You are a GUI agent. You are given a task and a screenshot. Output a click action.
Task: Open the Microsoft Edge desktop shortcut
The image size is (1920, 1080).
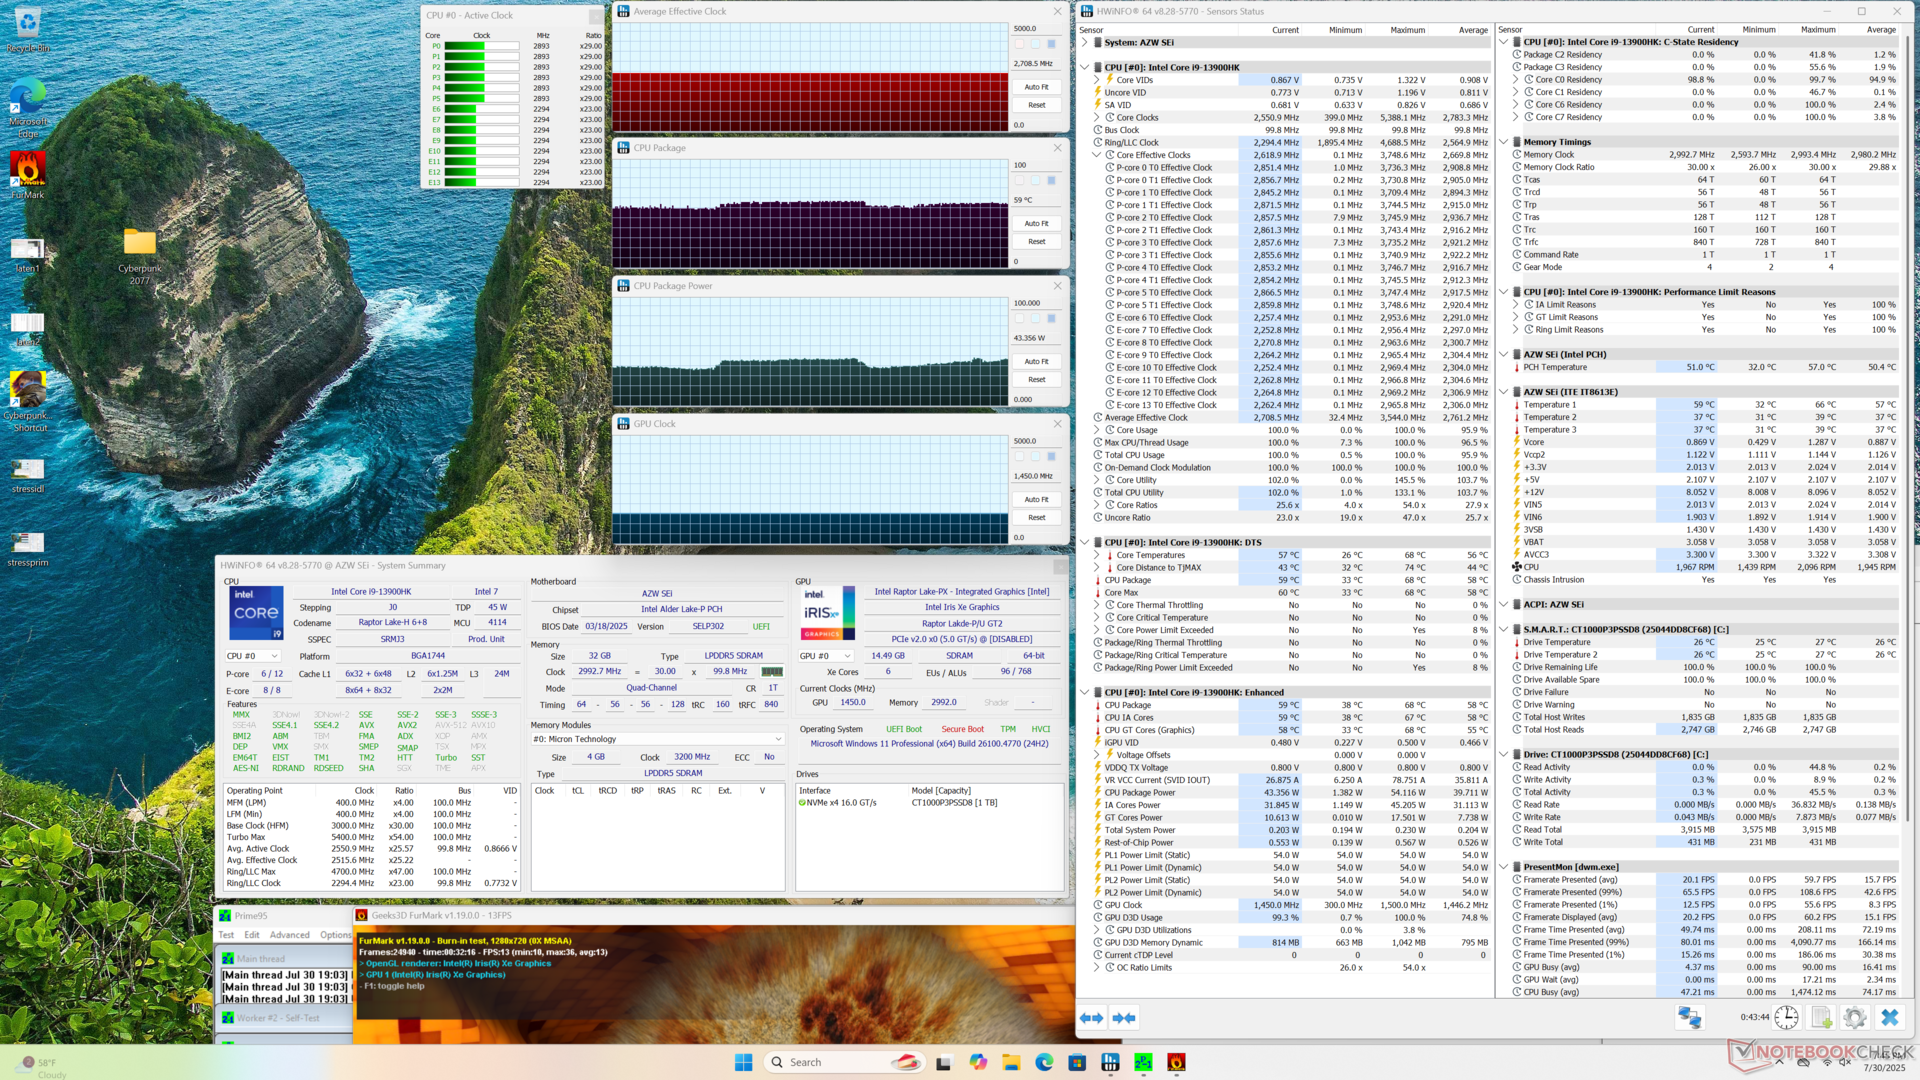pyautogui.click(x=28, y=108)
